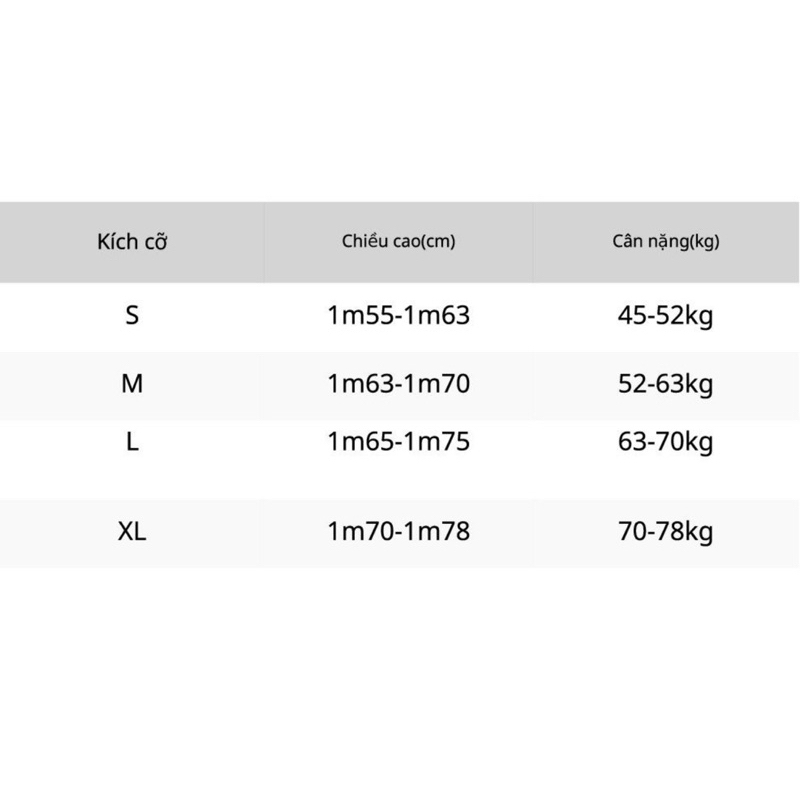Select the 52-63kg weight cell
This screenshot has height=800, width=800.
666,383
